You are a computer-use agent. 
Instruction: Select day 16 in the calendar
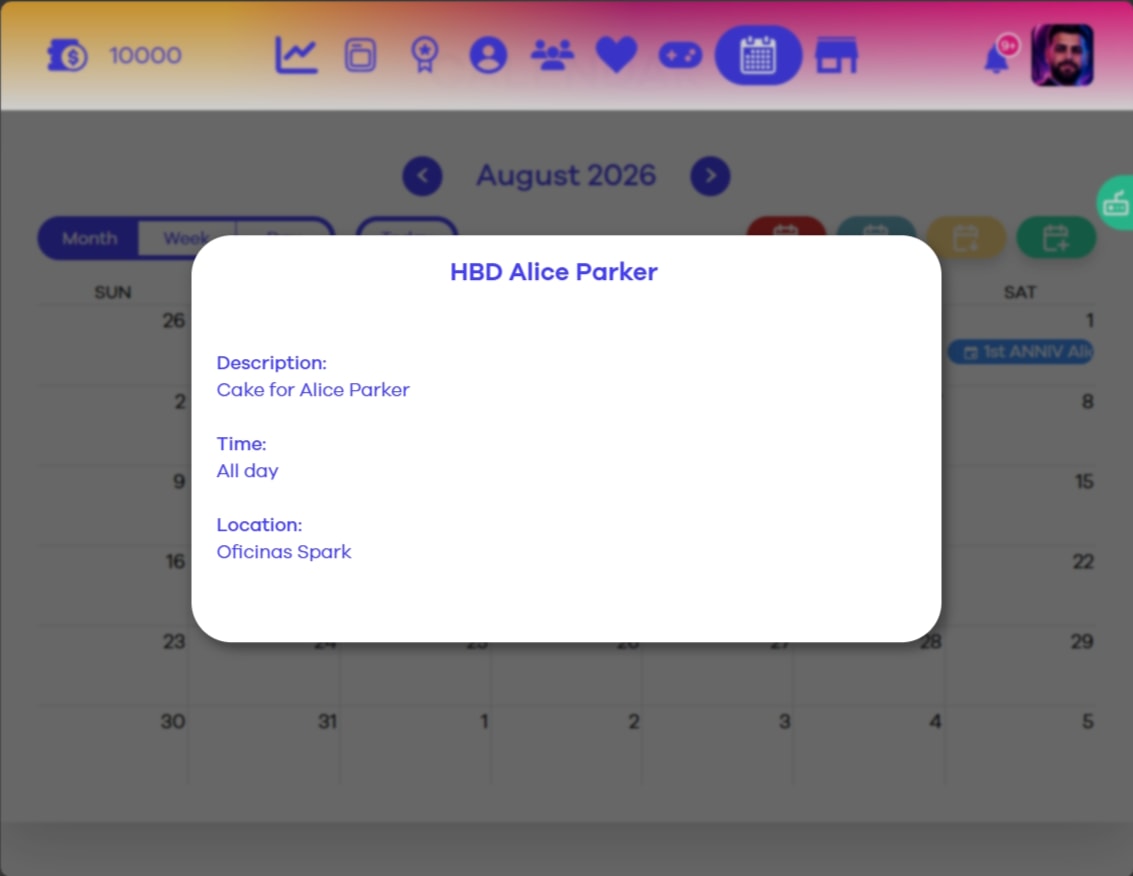(175, 562)
